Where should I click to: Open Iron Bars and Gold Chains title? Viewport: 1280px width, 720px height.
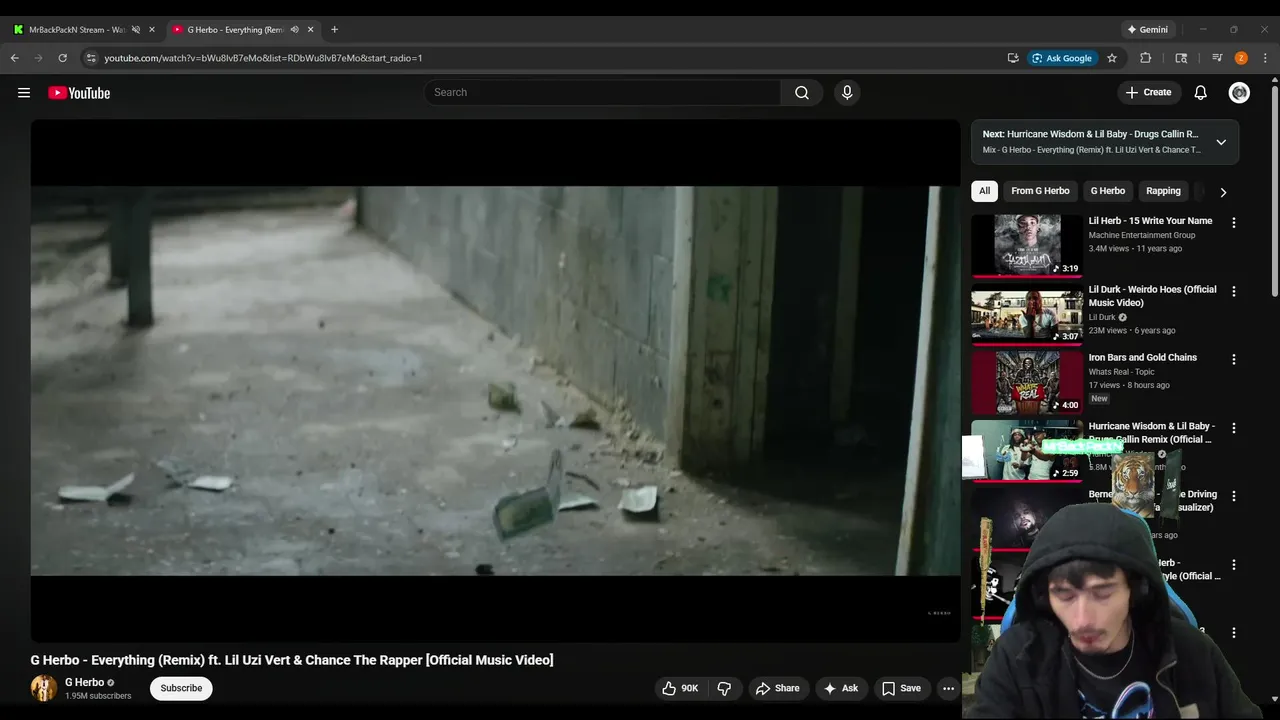1143,358
